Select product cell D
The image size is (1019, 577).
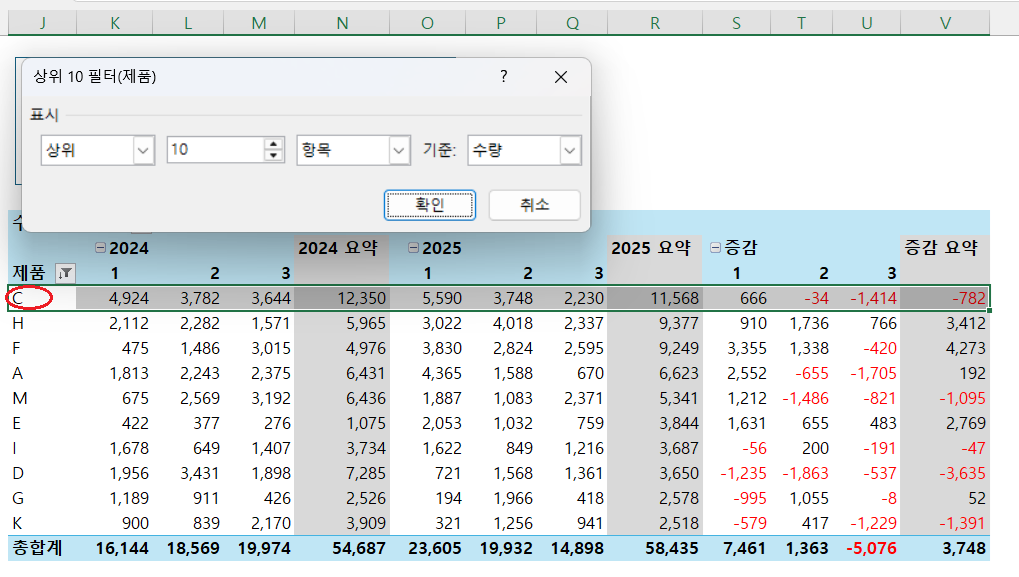(x=42, y=473)
